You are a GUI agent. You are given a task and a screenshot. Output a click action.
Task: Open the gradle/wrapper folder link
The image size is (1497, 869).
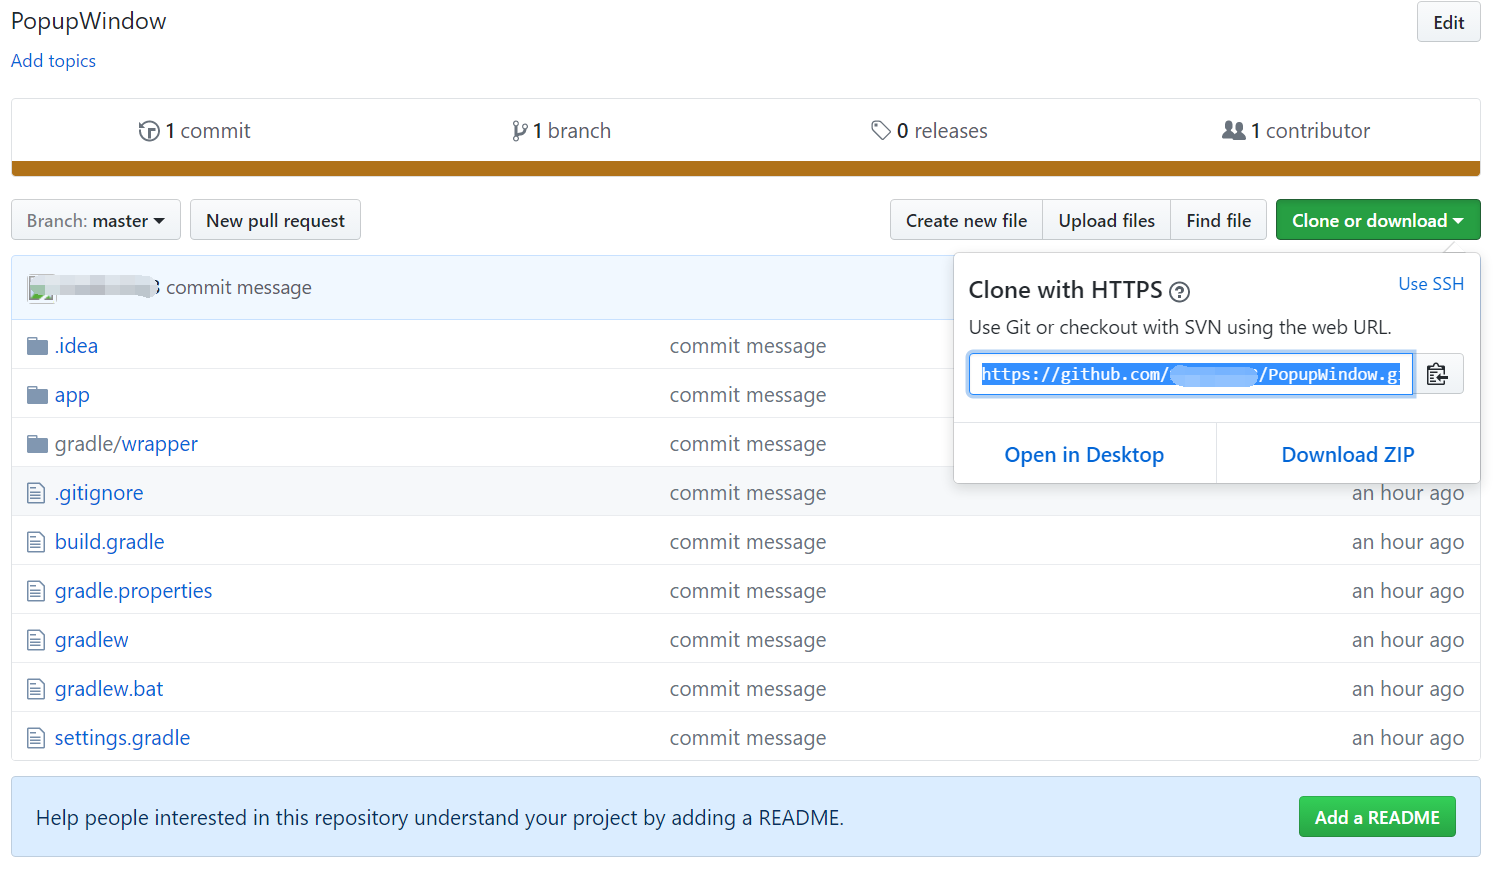point(126,444)
